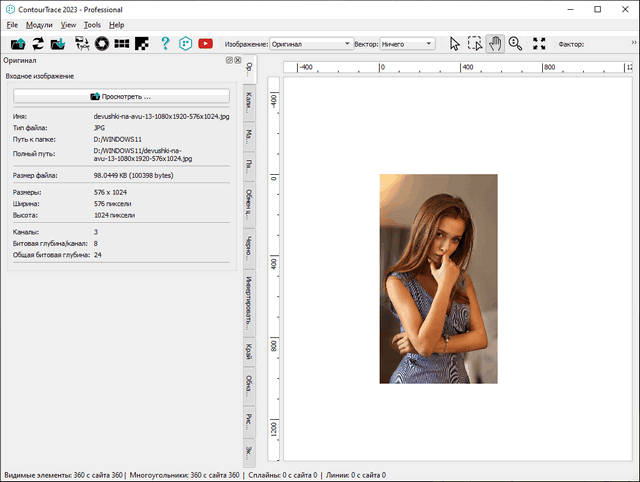Float the Оригинал panel
640x482 pixels.
[229, 60]
